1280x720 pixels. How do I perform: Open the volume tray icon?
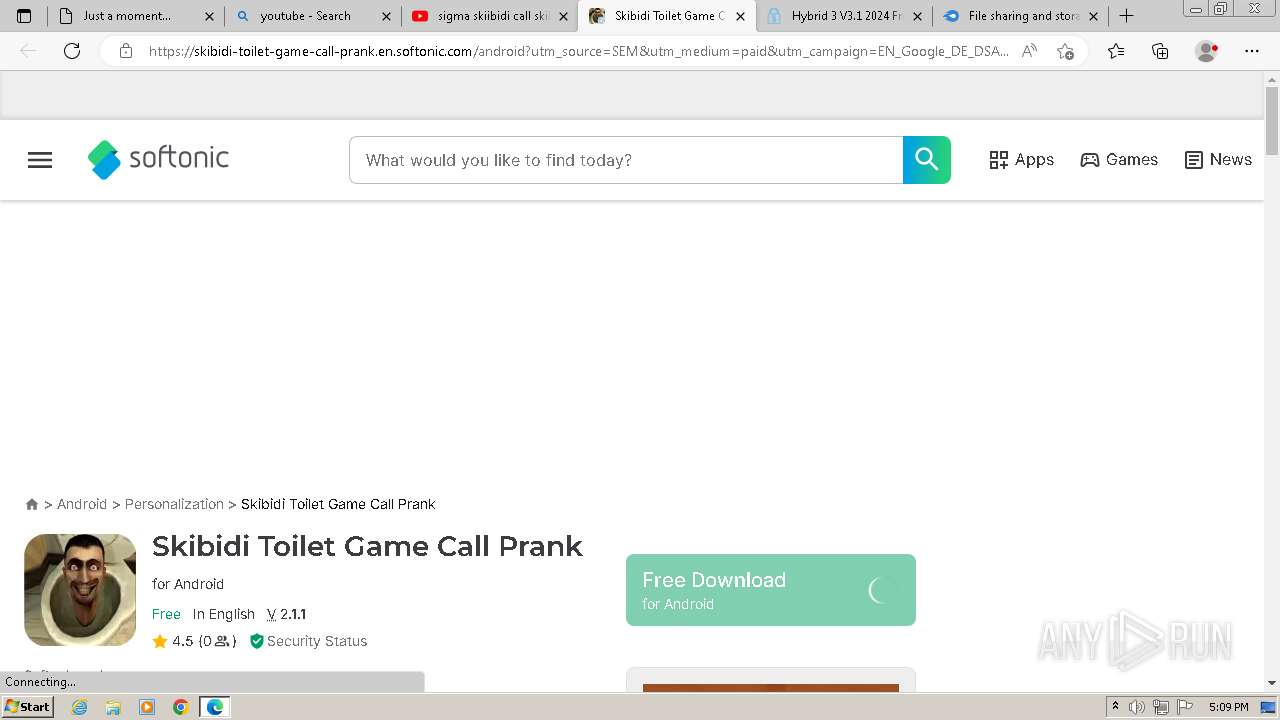point(1137,707)
